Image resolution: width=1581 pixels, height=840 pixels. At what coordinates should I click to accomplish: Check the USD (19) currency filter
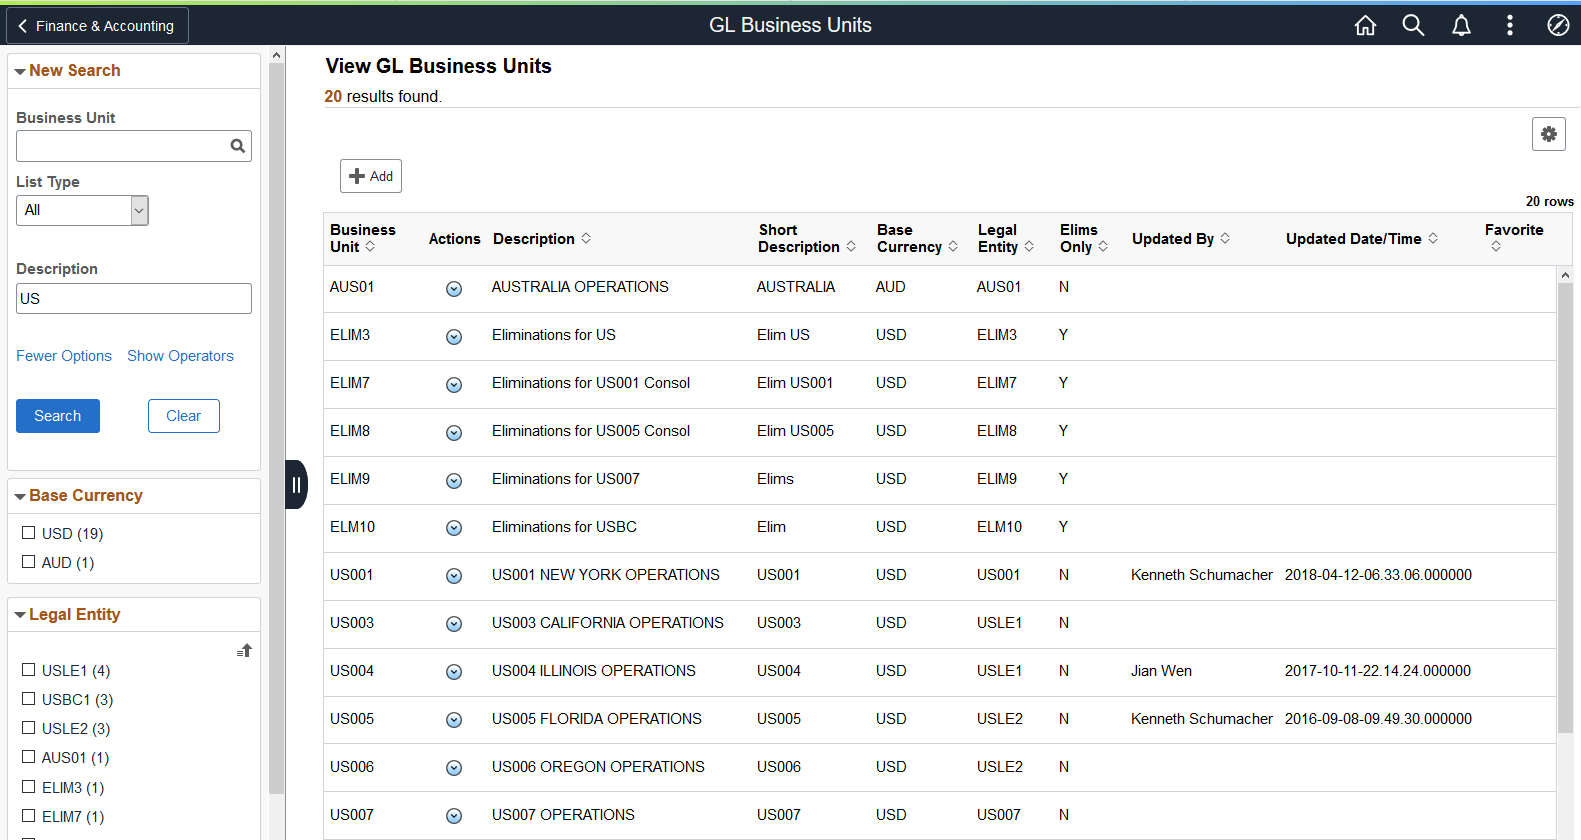[29, 533]
